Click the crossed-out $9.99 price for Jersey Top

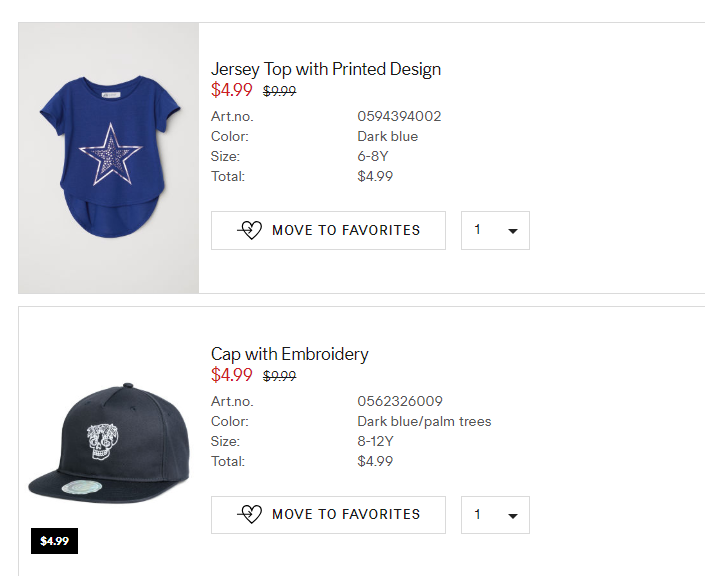[x=279, y=91]
